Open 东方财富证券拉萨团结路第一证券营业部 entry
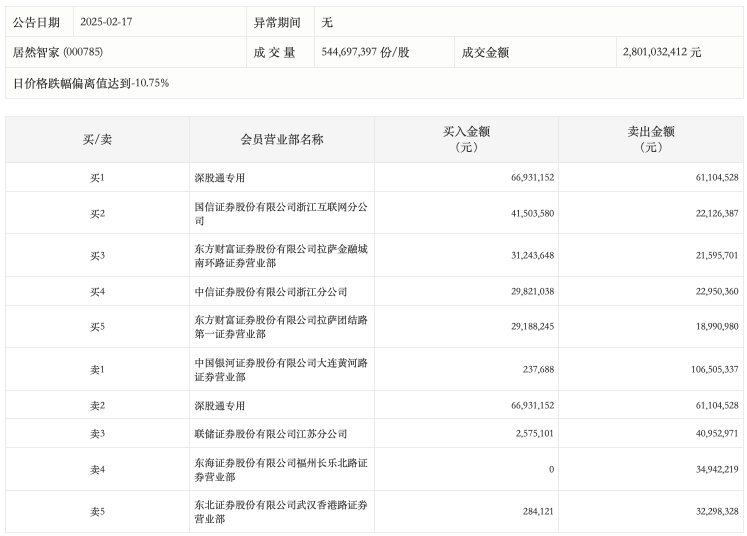The height and width of the screenshot is (536, 747). [x=281, y=327]
